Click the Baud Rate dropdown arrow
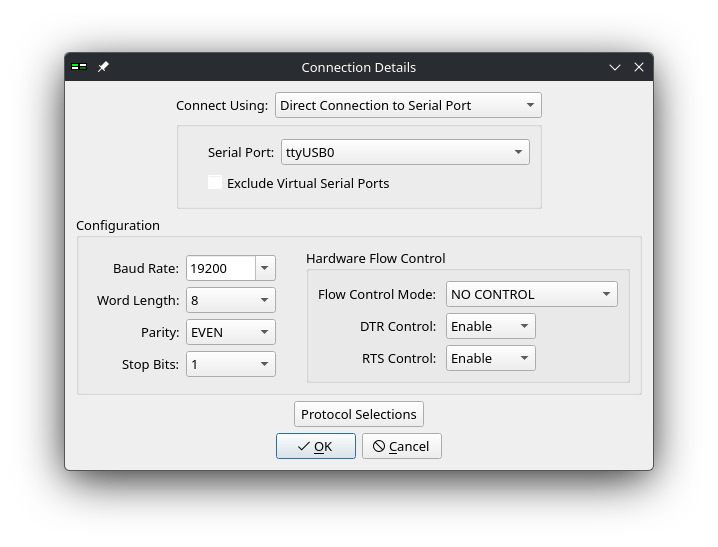This screenshot has width=718, height=547. (x=265, y=268)
